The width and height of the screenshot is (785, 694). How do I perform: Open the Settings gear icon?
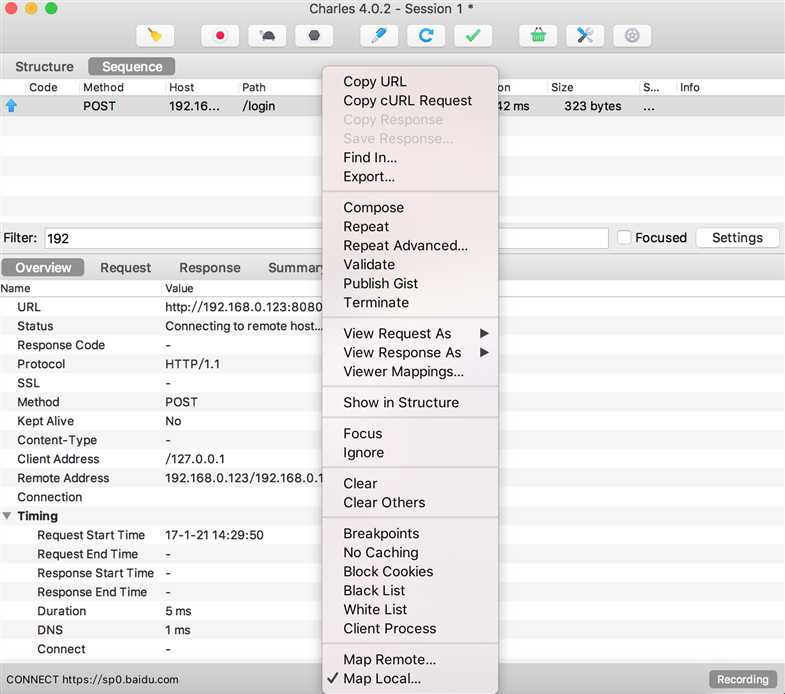coord(632,36)
